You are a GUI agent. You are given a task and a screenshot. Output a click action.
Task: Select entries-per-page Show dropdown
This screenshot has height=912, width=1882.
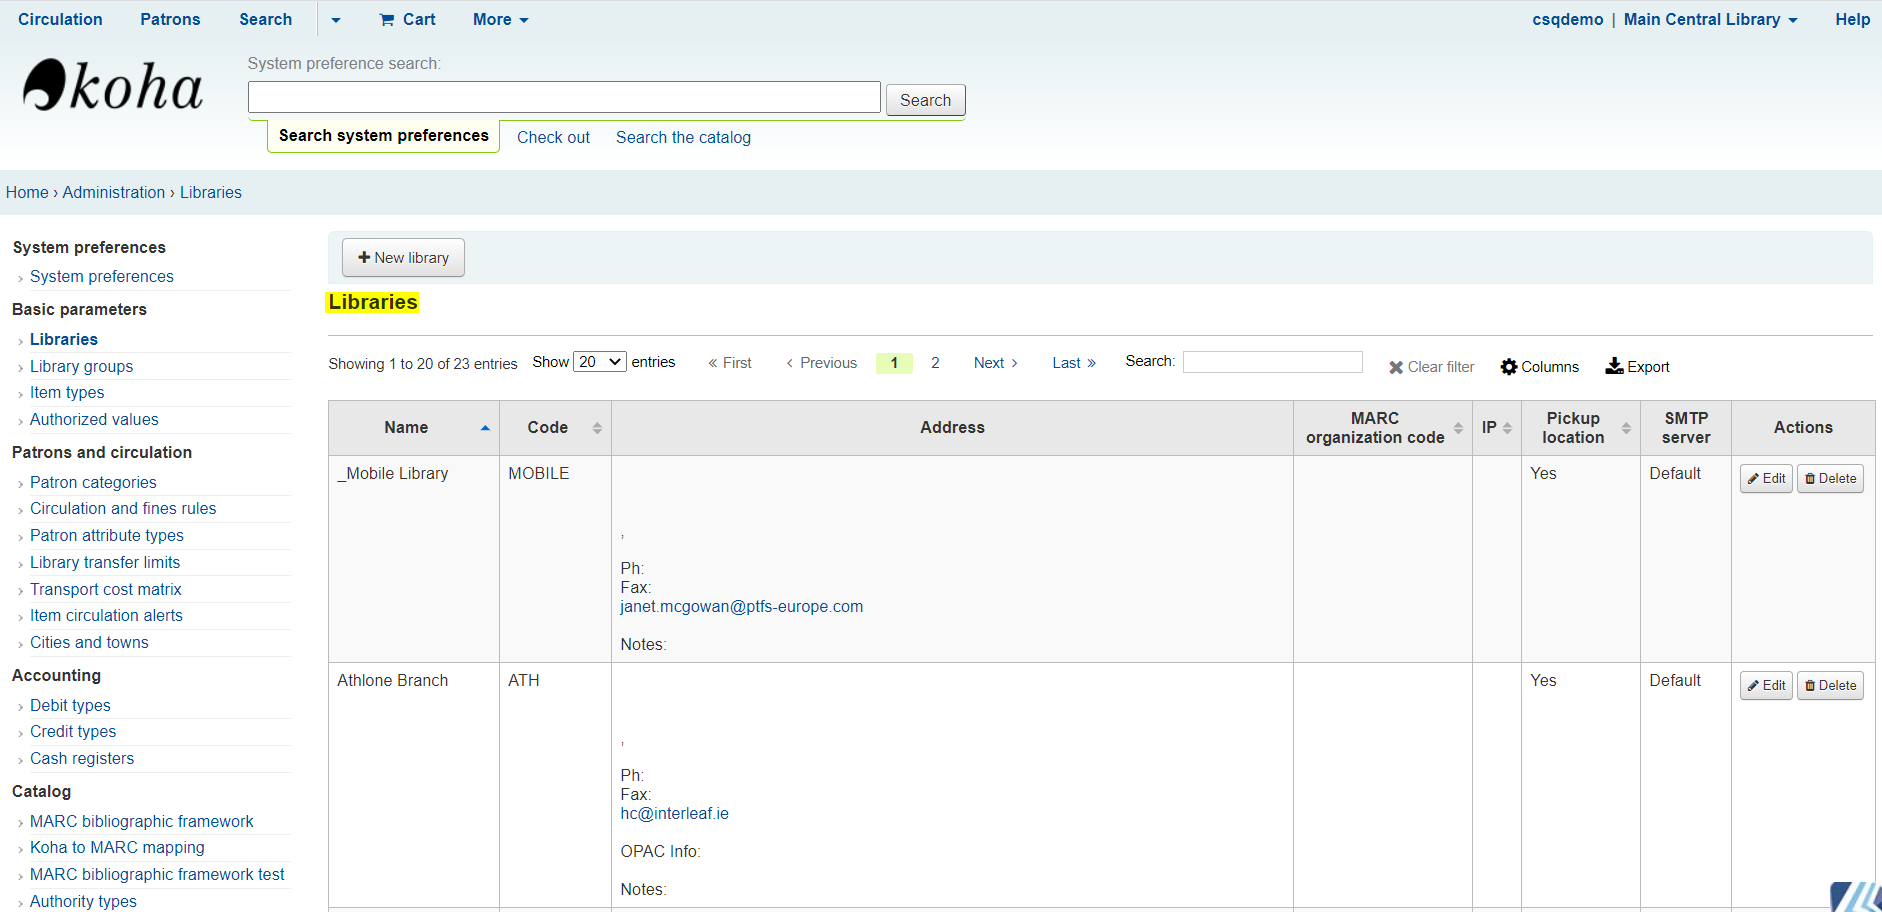(600, 362)
